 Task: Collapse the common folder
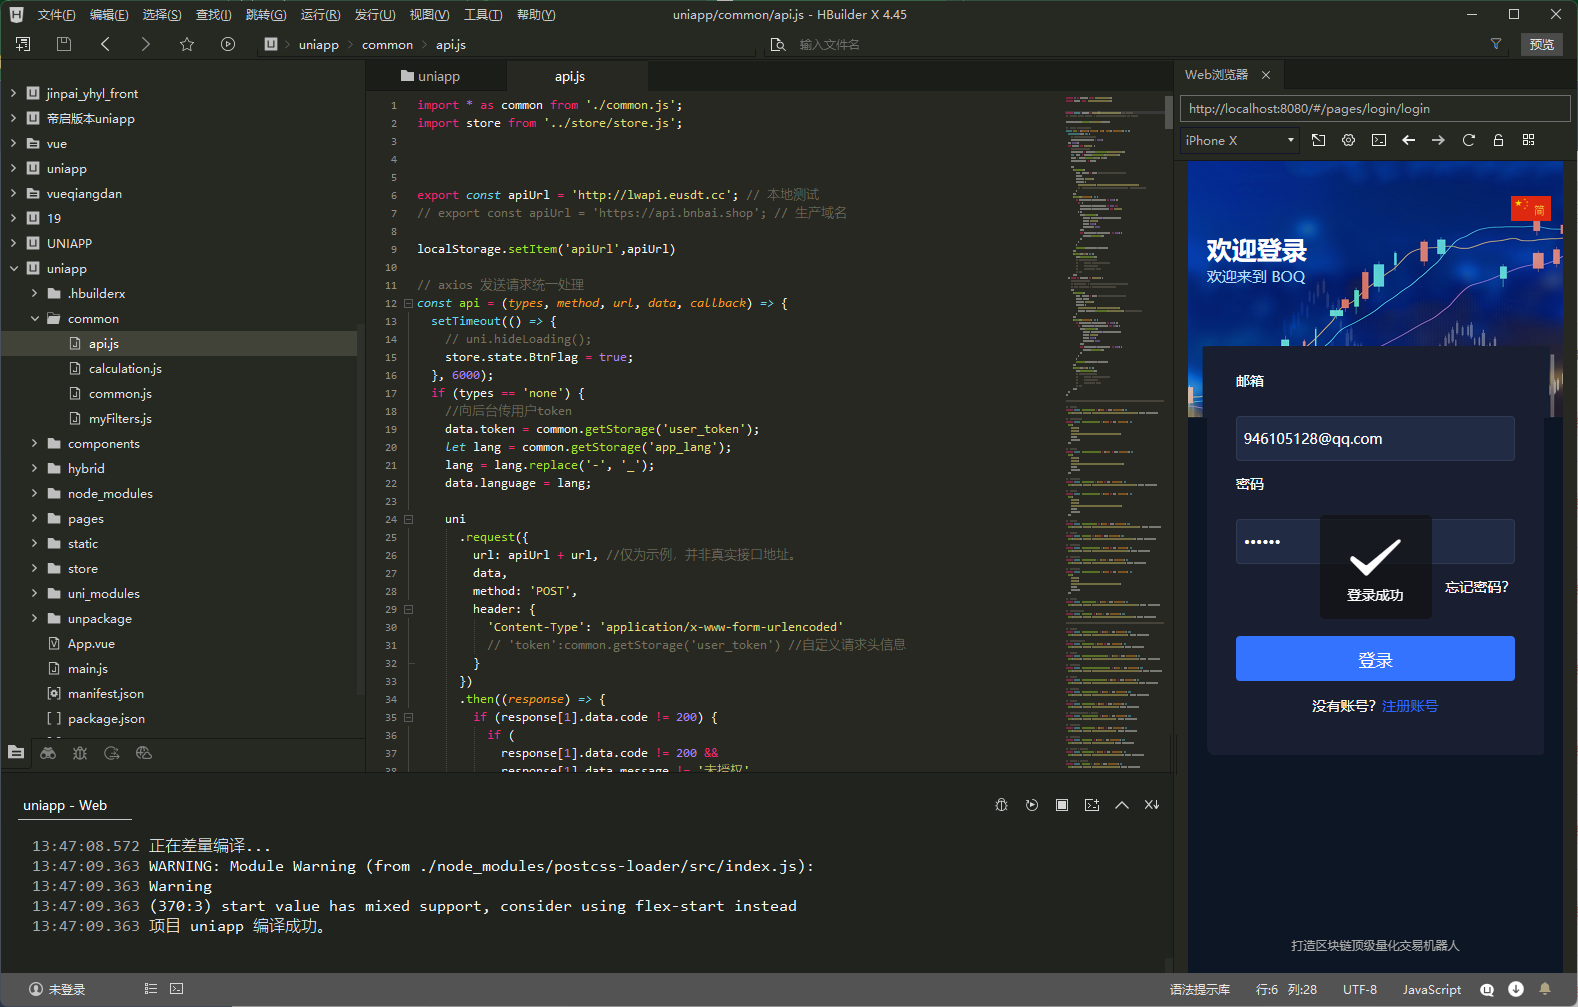pos(34,319)
